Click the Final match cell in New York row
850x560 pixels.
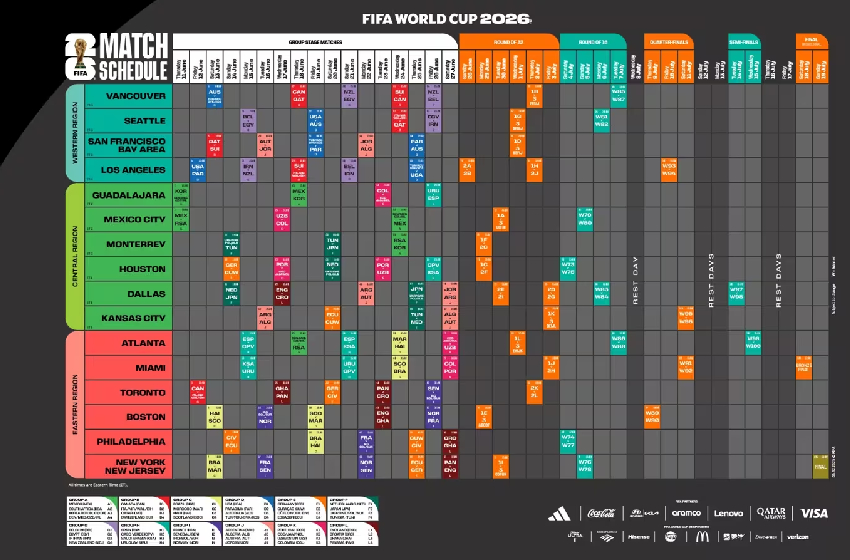coord(820,465)
